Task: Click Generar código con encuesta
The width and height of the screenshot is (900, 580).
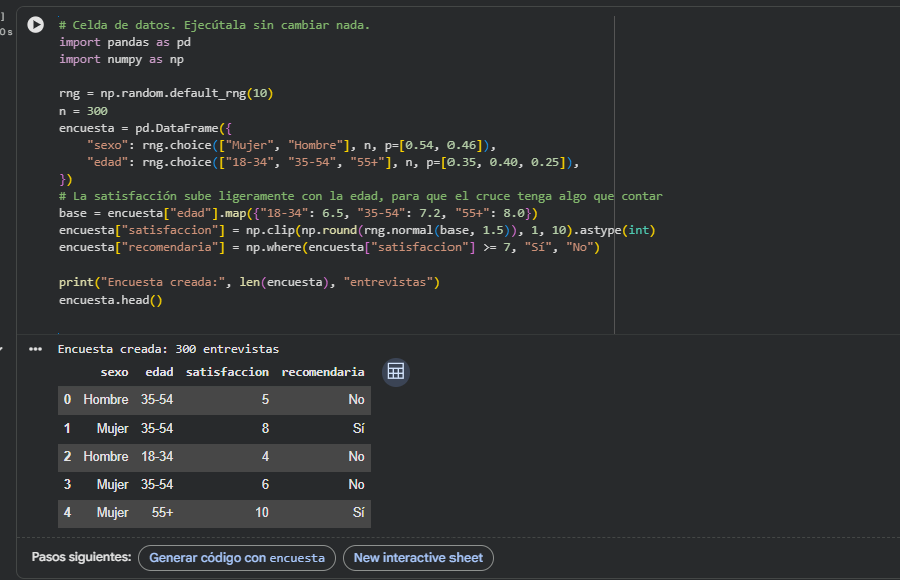Action: [x=237, y=558]
